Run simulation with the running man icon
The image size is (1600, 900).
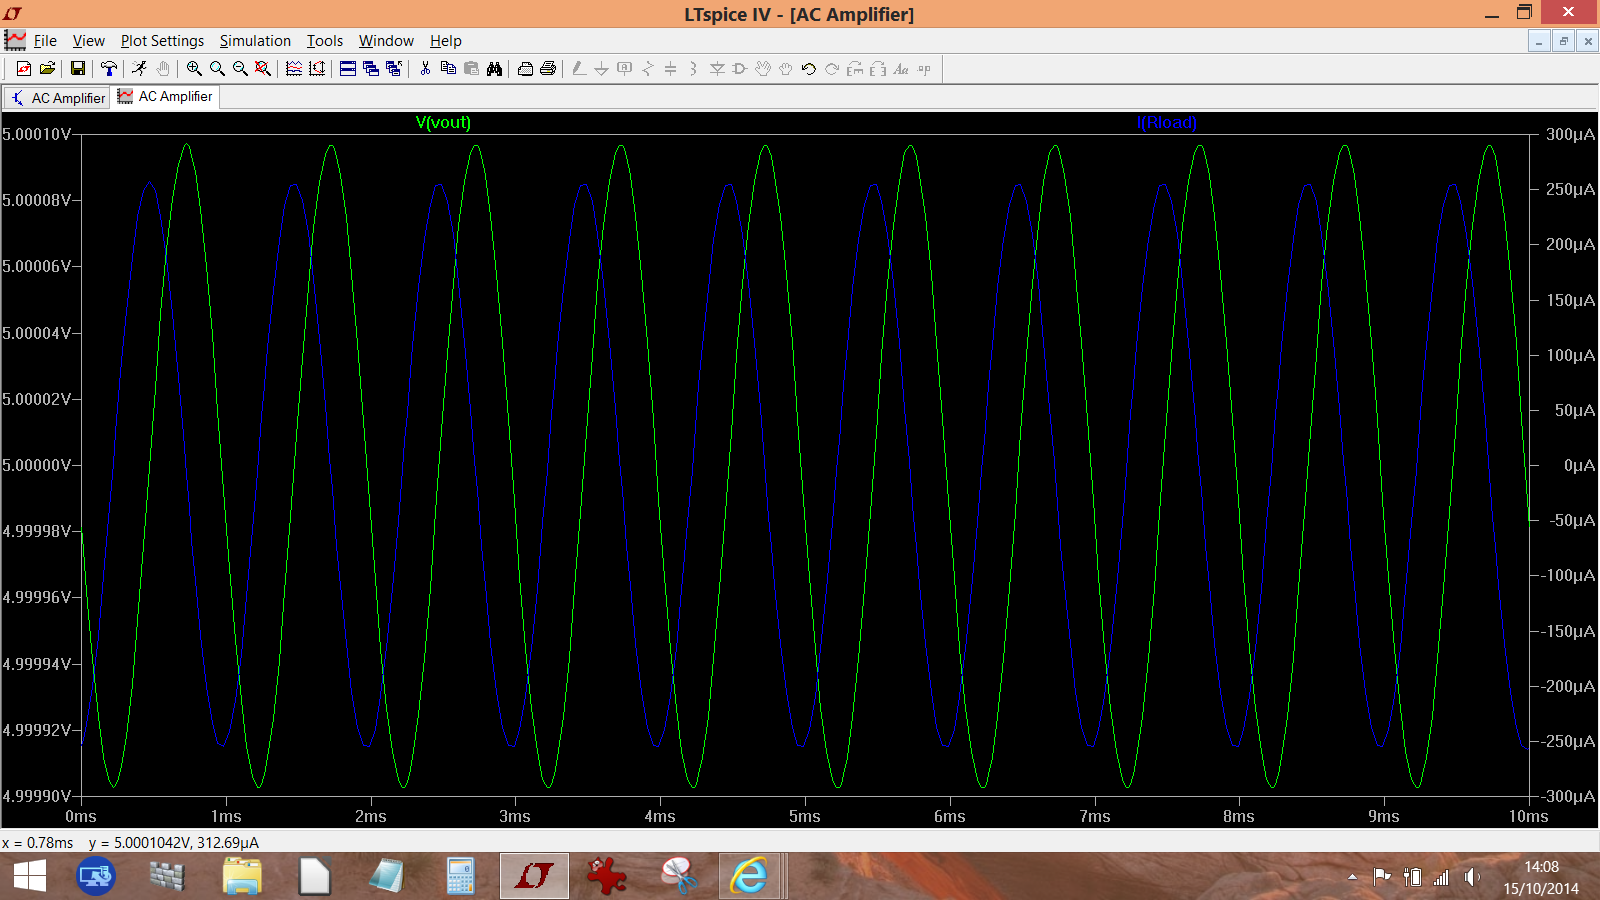(139, 69)
